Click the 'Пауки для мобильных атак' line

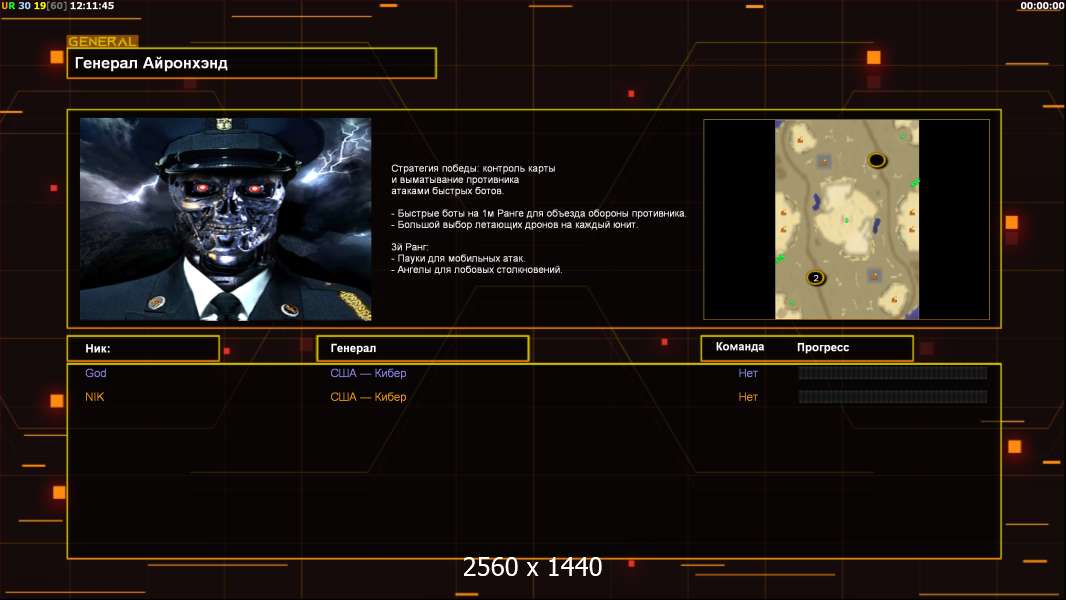click(x=458, y=258)
